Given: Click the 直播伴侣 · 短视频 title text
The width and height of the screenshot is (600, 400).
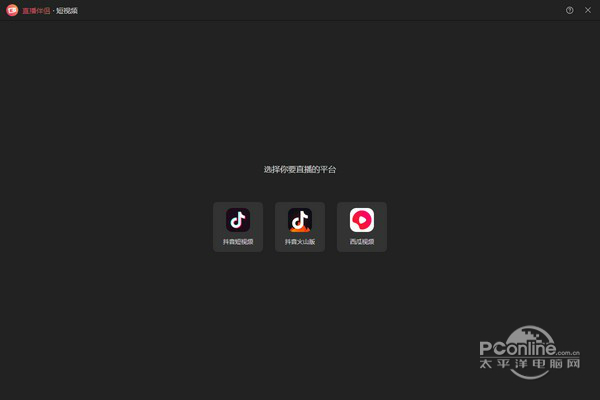Looking at the screenshot, I should pos(50,11).
